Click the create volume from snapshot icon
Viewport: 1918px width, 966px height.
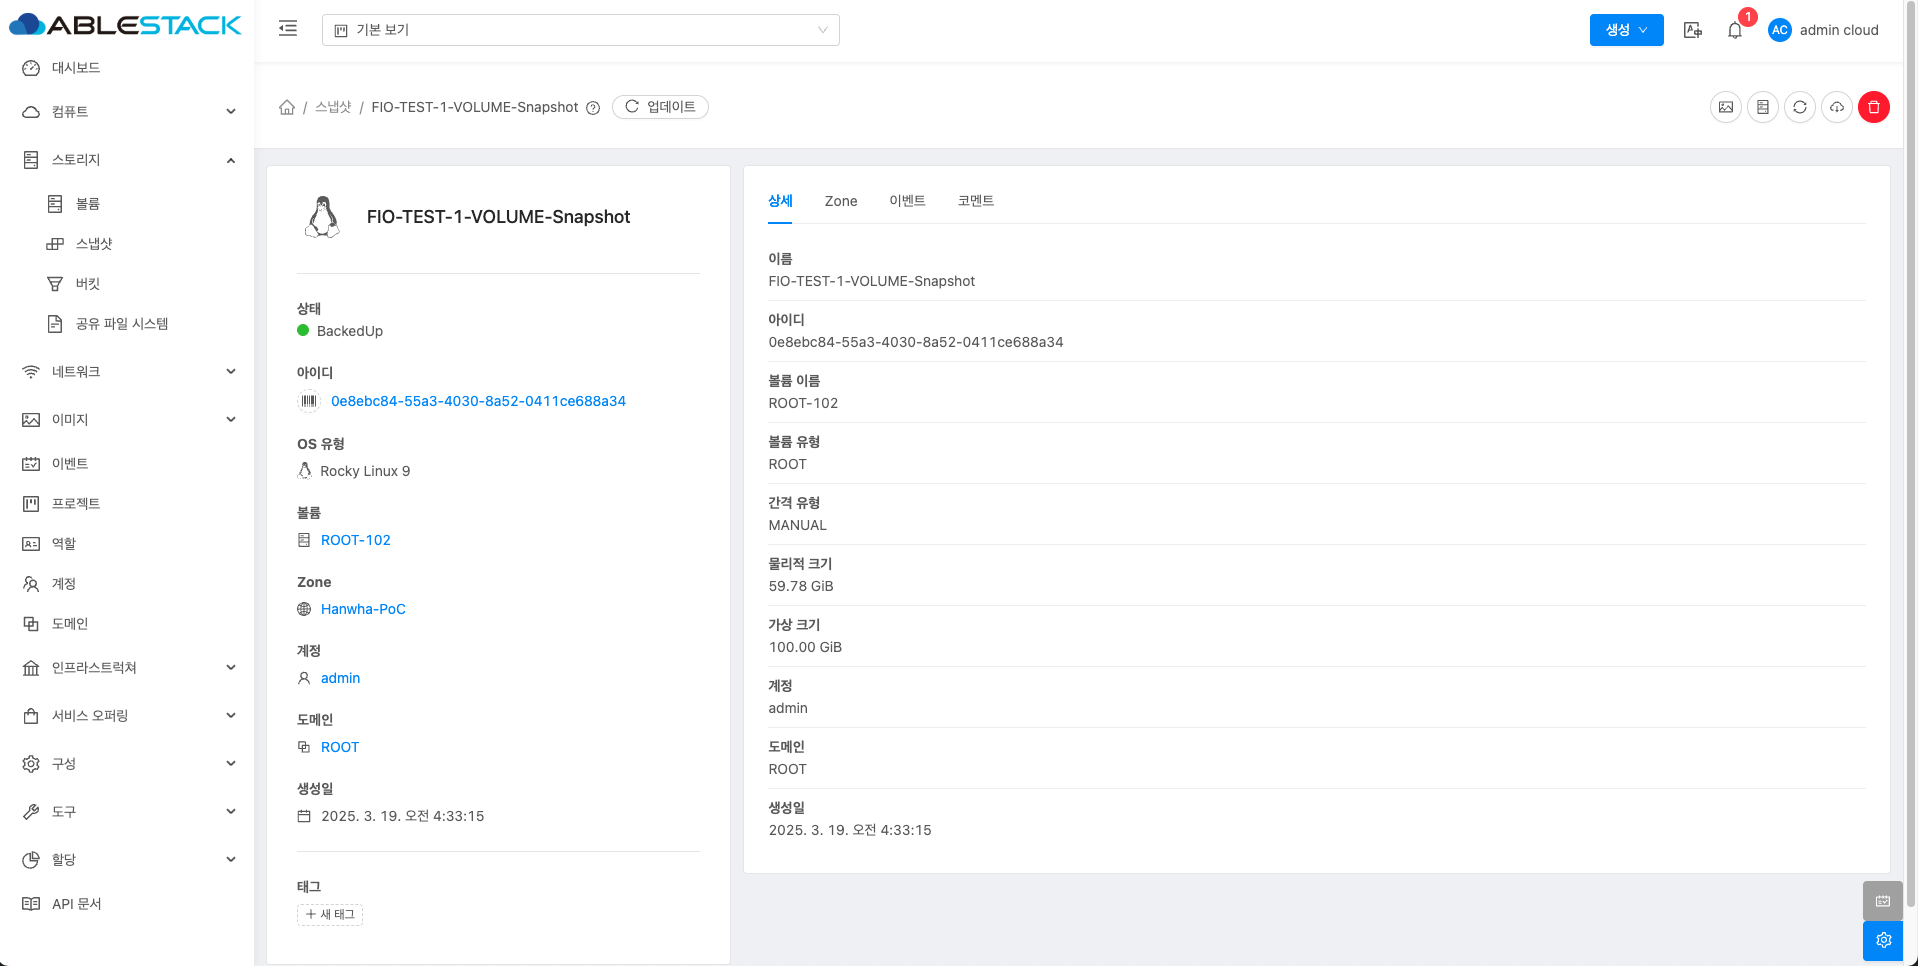(1763, 107)
